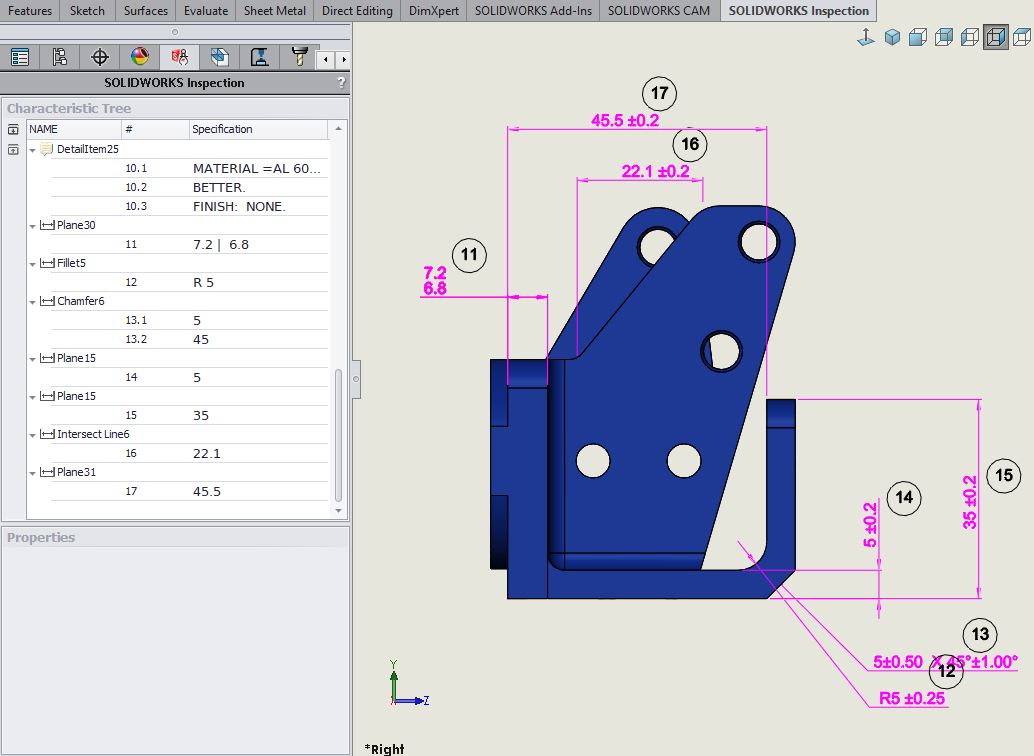The height and width of the screenshot is (756, 1034).
Task: Open the ConfigurationManager tab icon
Action: 60,57
